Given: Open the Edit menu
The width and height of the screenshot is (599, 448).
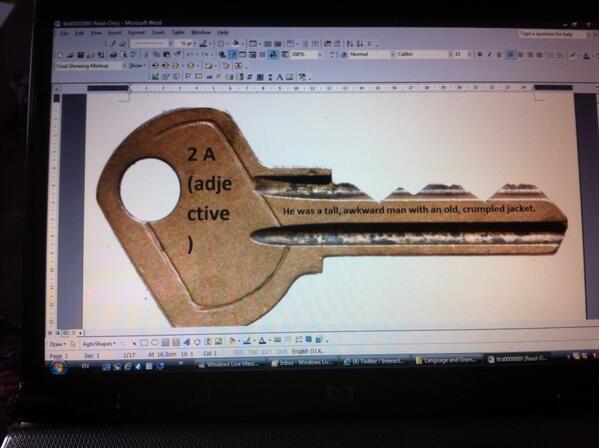Looking at the screenshot, I should click(79, 34).
